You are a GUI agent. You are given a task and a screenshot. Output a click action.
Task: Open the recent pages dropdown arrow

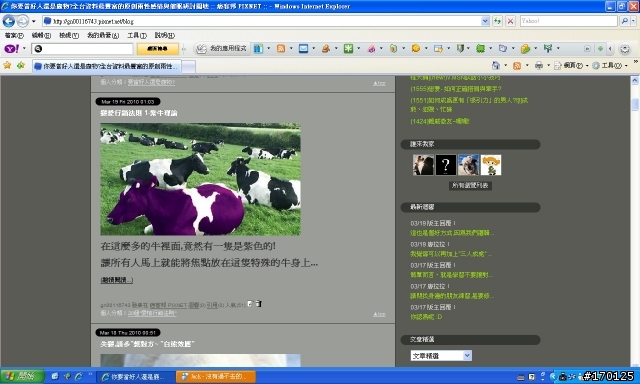coord(33,21)
